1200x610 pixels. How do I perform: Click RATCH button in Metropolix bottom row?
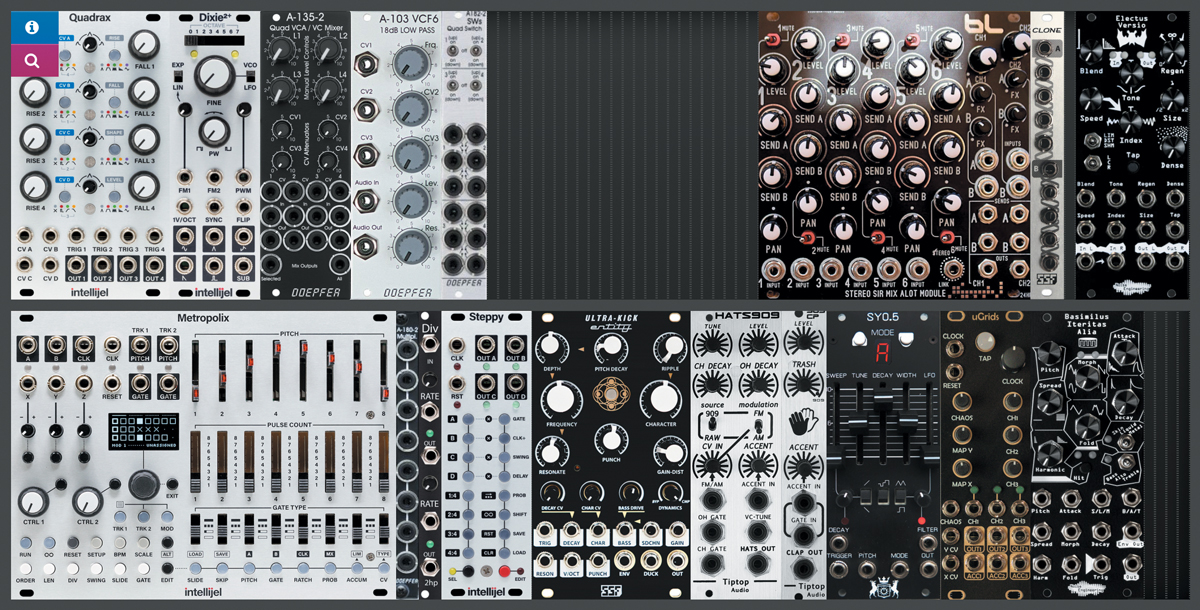click(303, 569)
